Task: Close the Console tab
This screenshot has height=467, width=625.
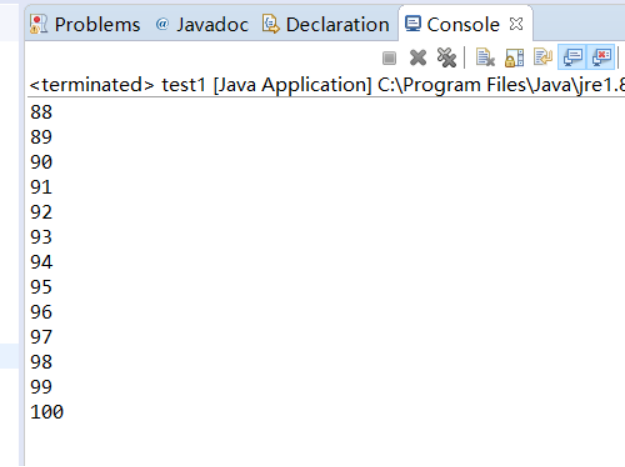Action: point(516,23)
